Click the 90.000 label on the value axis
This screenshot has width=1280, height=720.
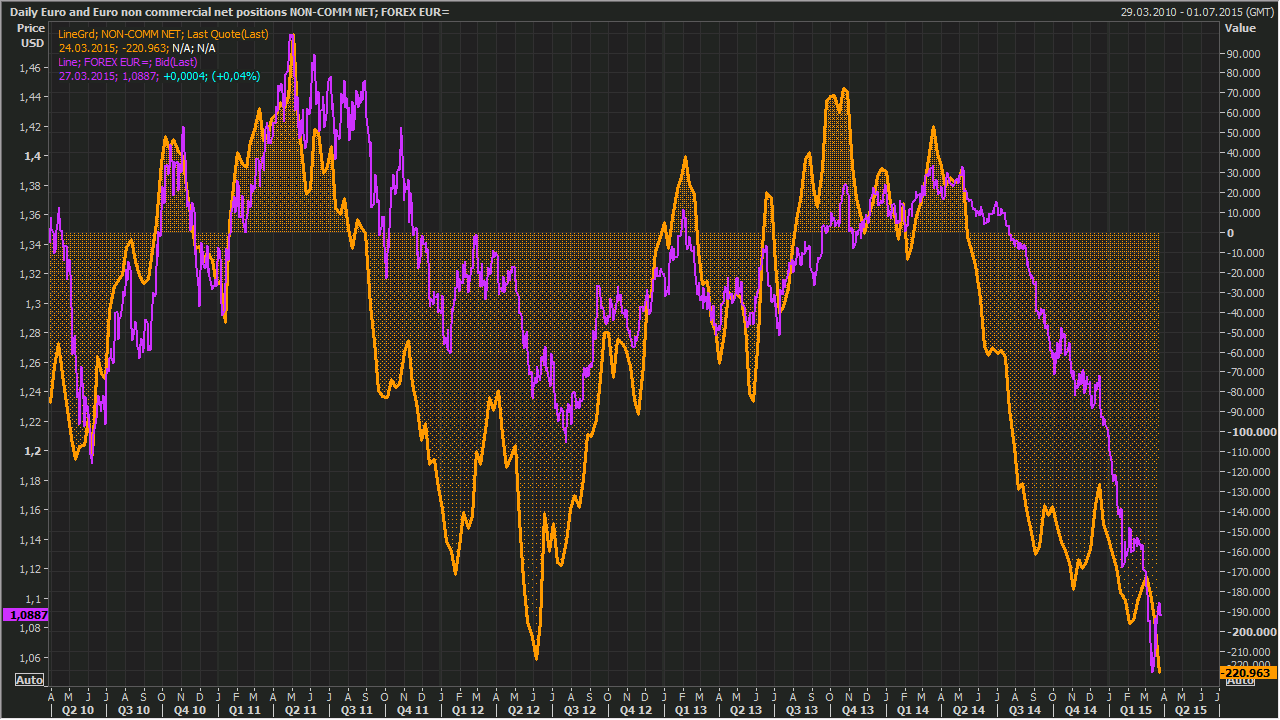tap(1244, 53)
